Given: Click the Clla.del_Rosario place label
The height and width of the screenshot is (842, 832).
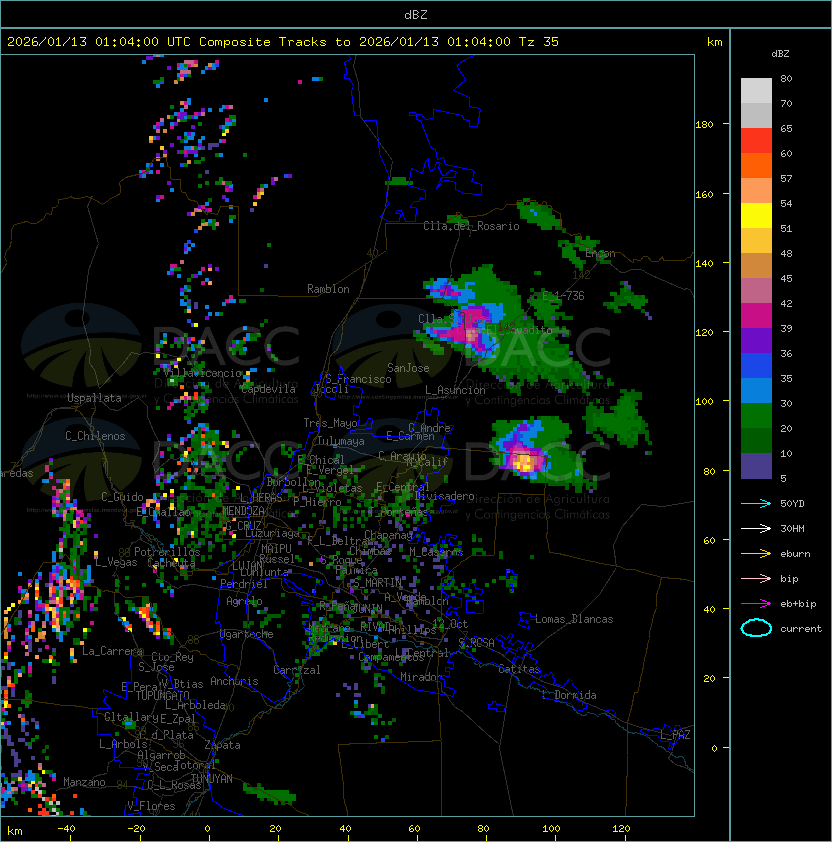Looking at the screenshot, I should [471, 226].
